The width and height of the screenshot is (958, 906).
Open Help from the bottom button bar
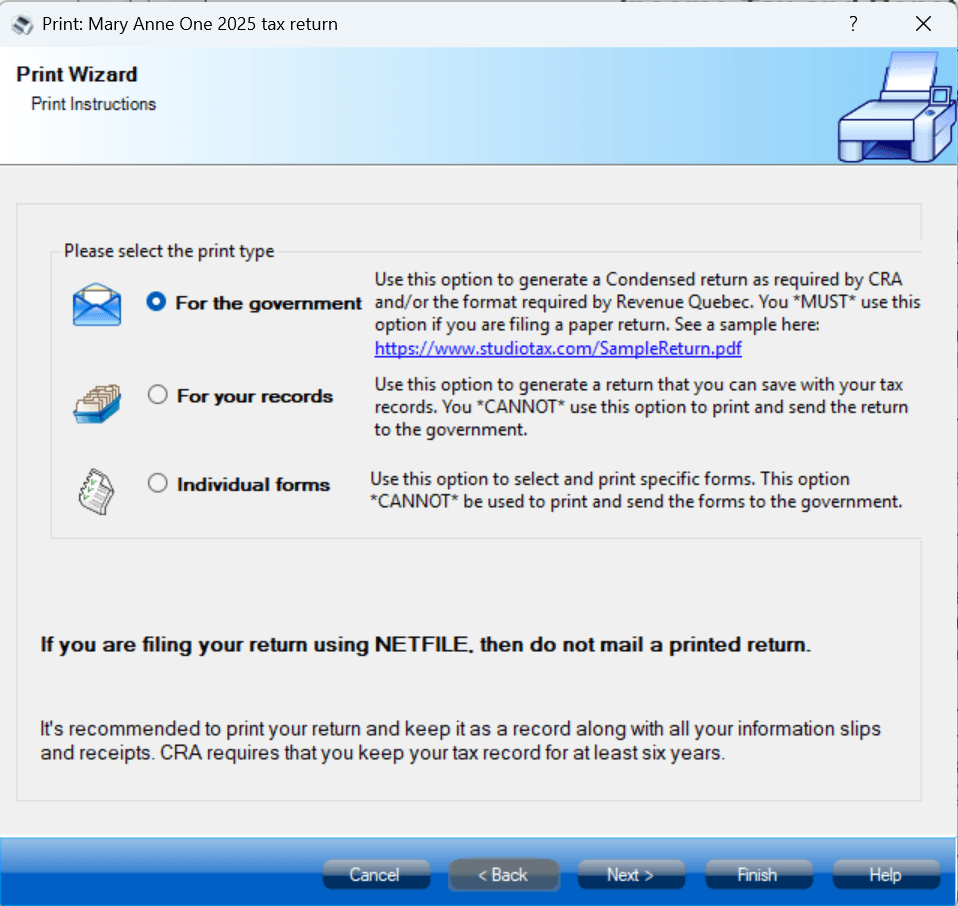point(885,875)
